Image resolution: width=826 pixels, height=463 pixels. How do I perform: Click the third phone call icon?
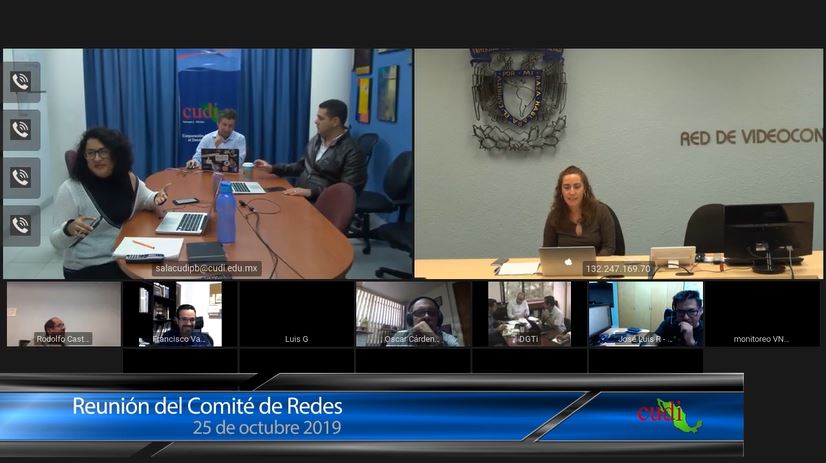click(21, 178)
